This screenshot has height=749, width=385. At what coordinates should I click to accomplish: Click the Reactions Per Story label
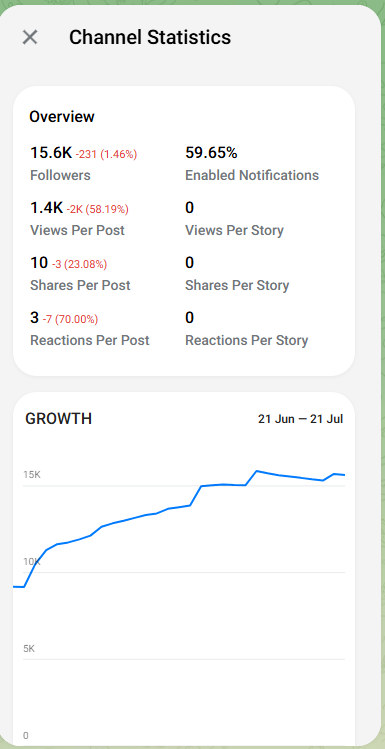(x=246, y=341)
